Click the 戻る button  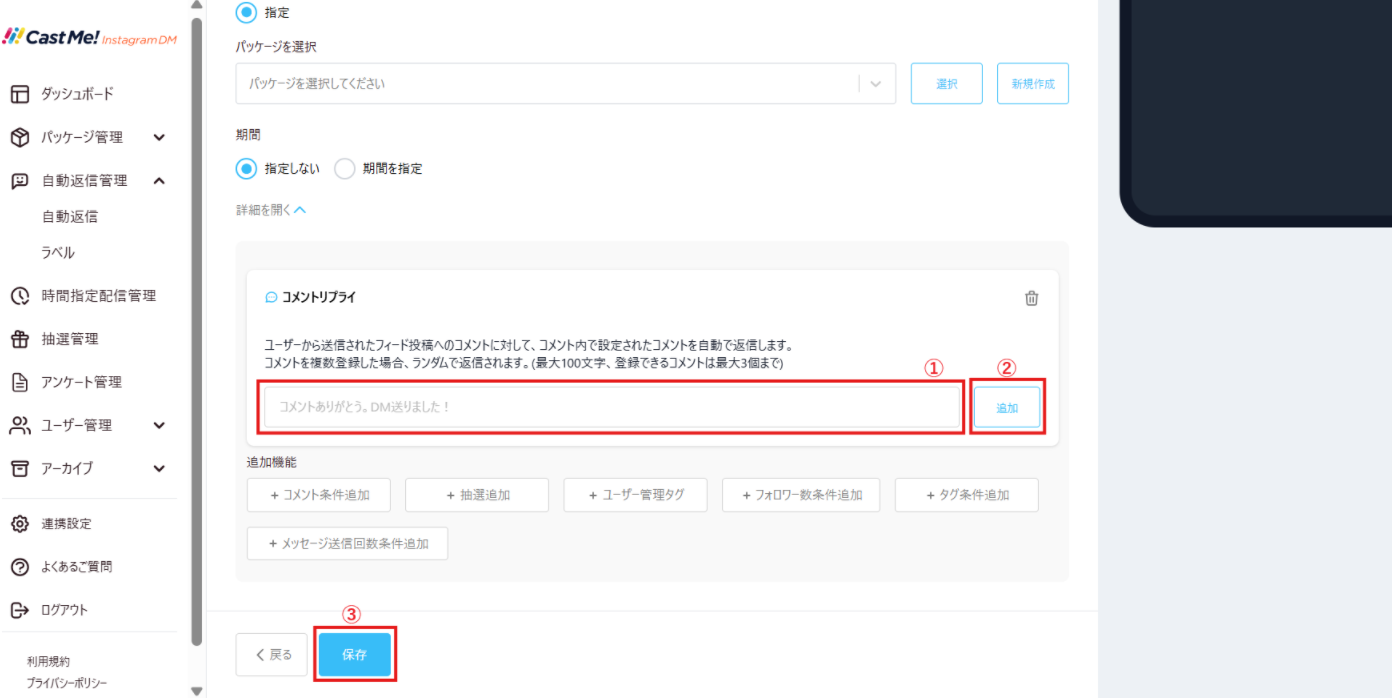tap(272, 655)
